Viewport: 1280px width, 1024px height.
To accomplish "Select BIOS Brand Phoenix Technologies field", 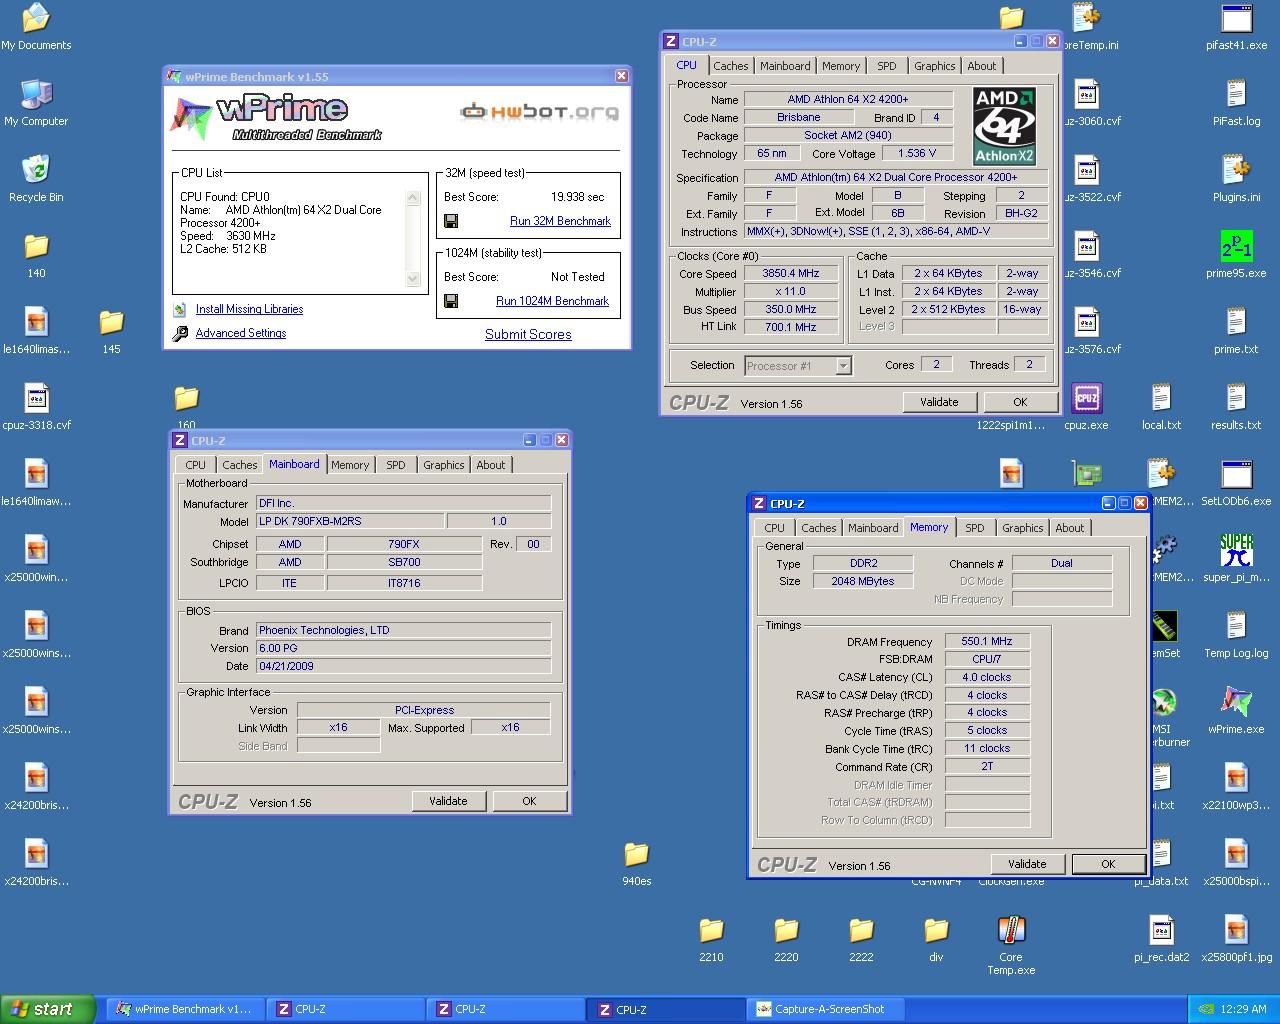I will (x=403, y=630).
